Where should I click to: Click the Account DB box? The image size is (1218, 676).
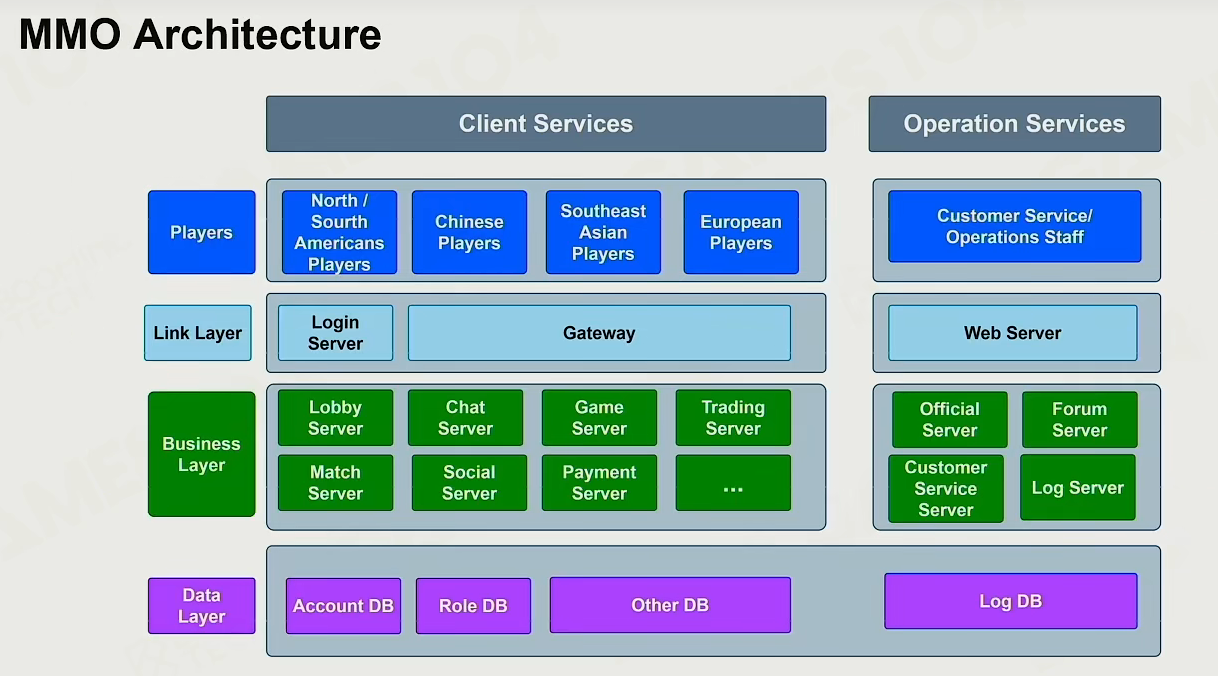pyautogui.click(x=343, y=606)
